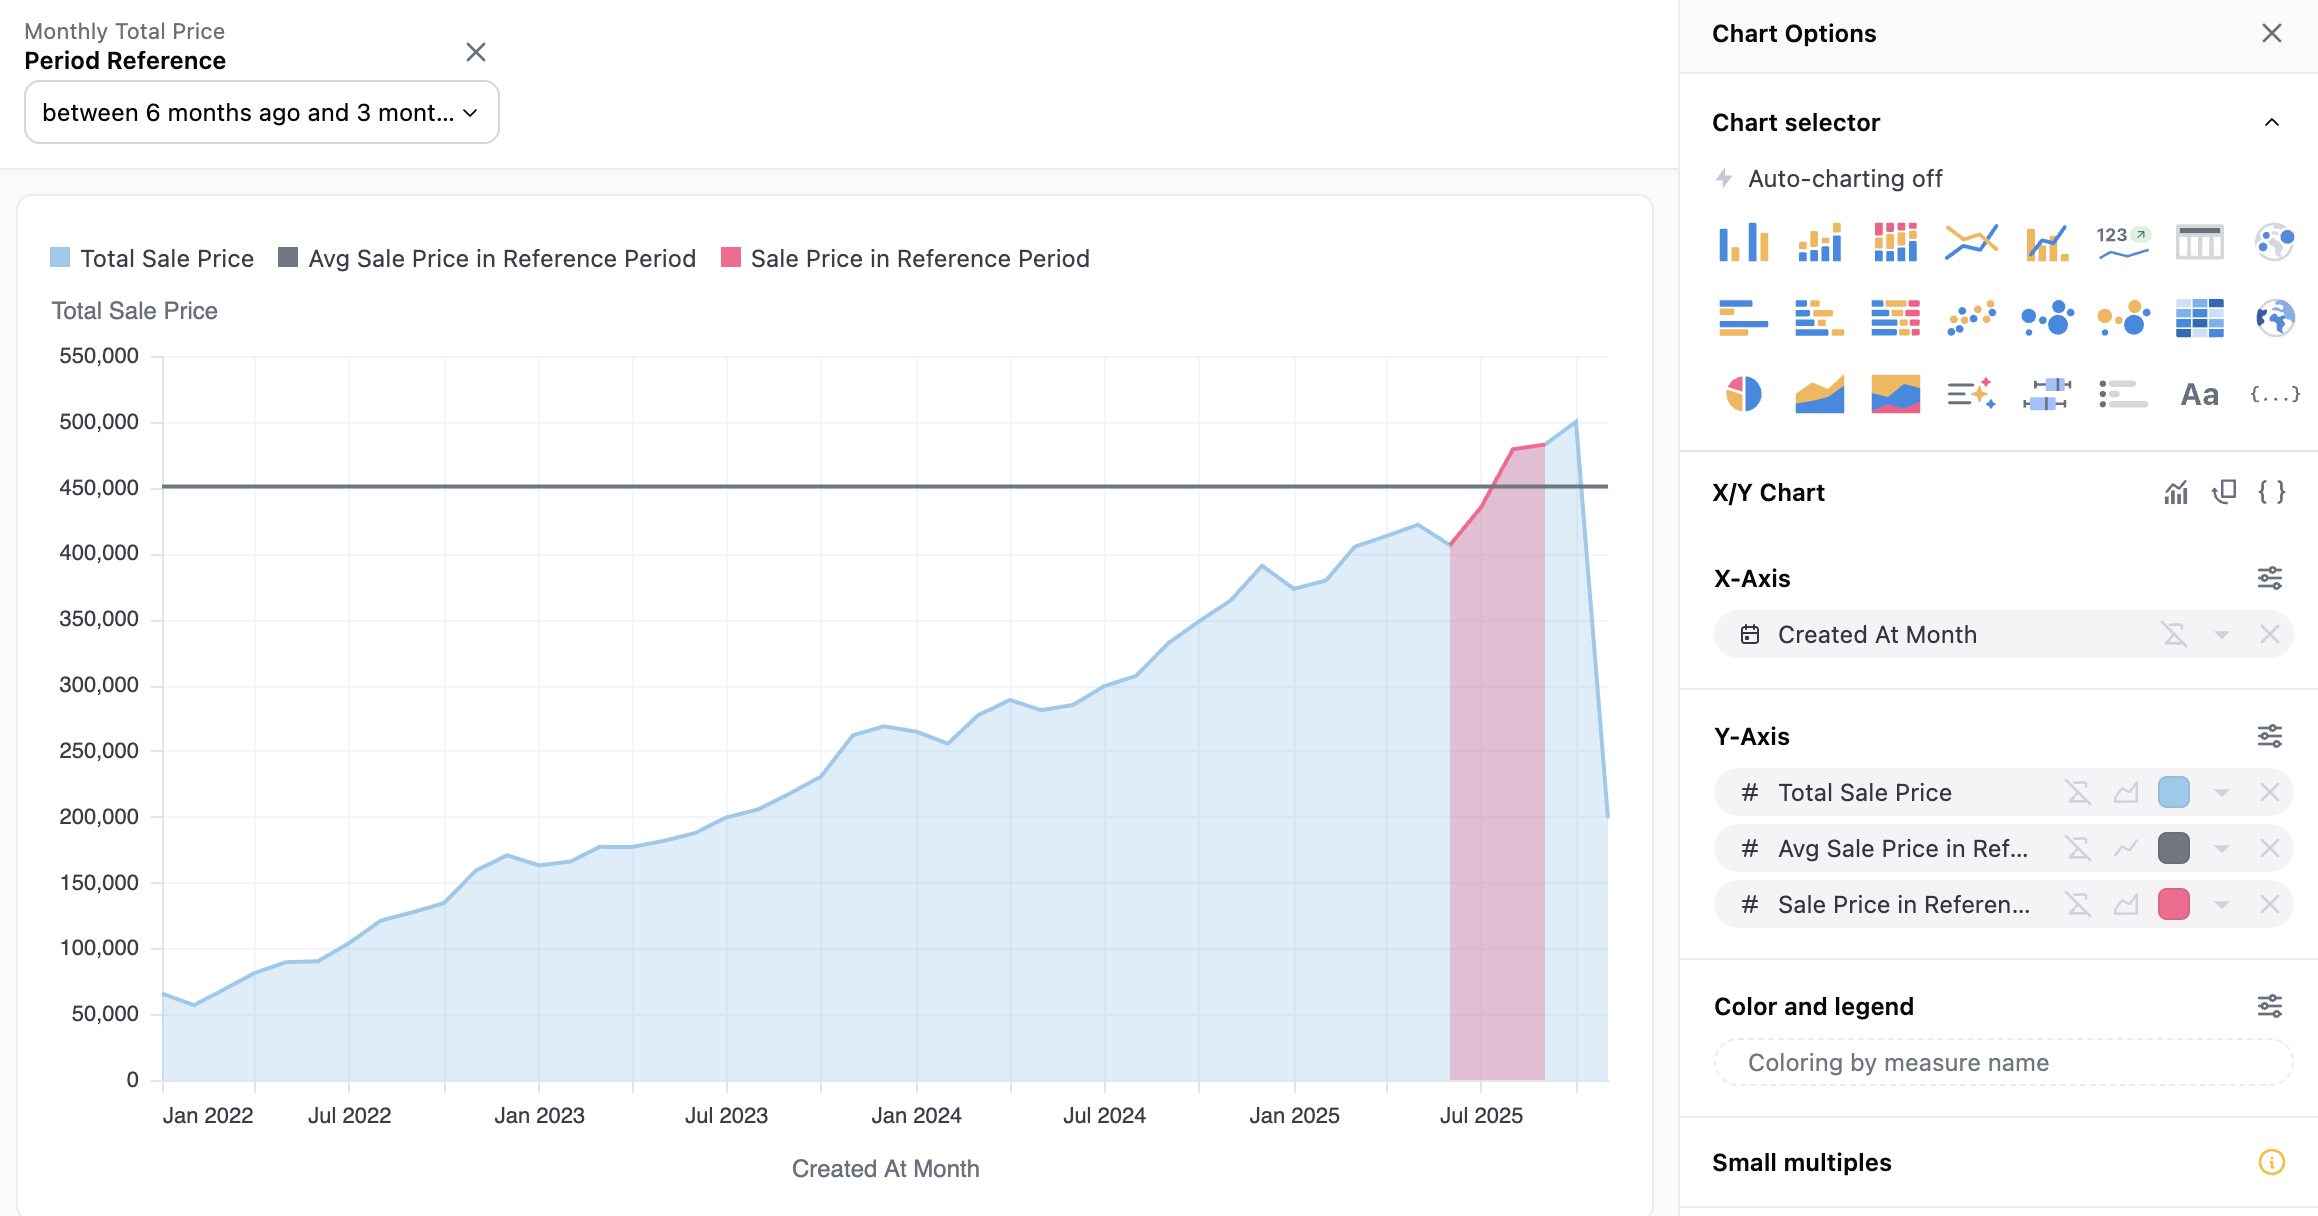The height and width of the screenshot is (1216, 2318).
Task: Select the table chart type icon
Action: tap(2199, 242)
